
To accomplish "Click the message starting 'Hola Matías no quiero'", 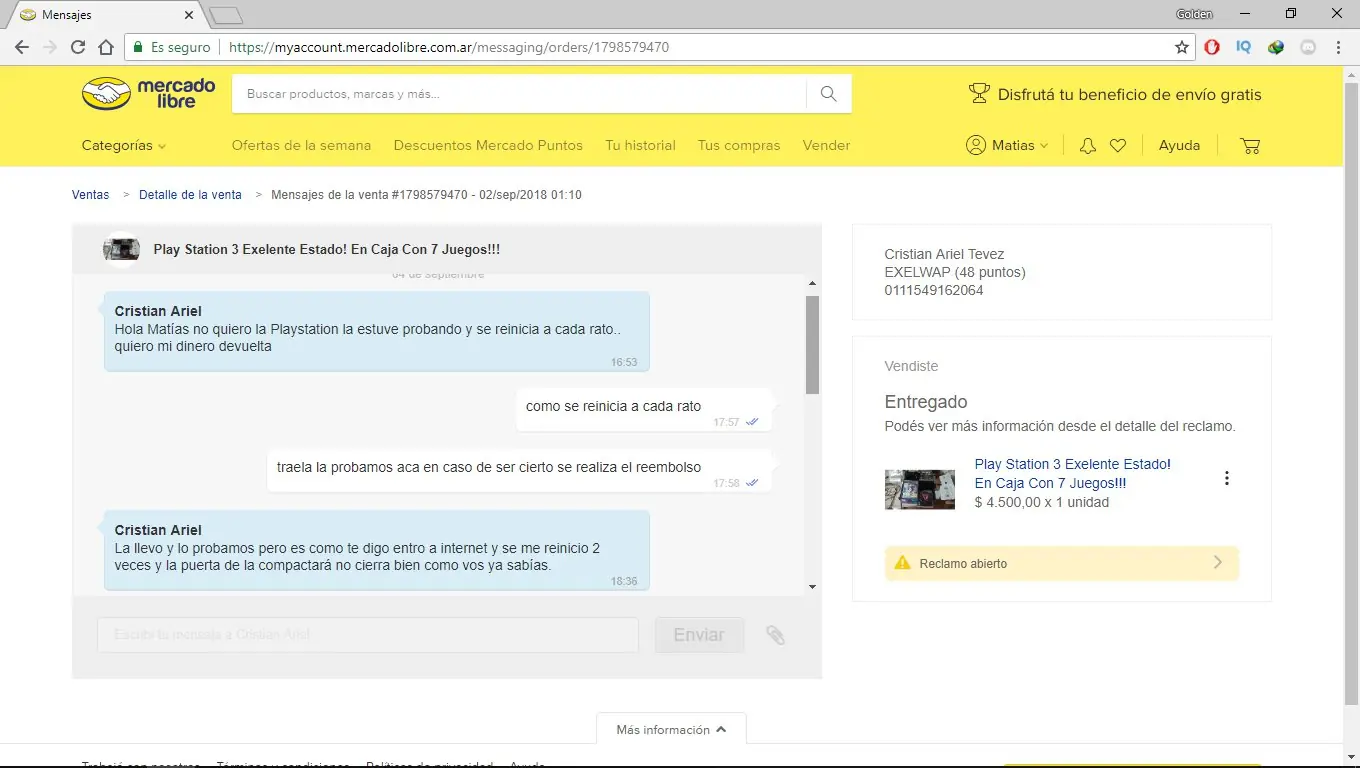I will pyautogui.click(x=377, y=332).
